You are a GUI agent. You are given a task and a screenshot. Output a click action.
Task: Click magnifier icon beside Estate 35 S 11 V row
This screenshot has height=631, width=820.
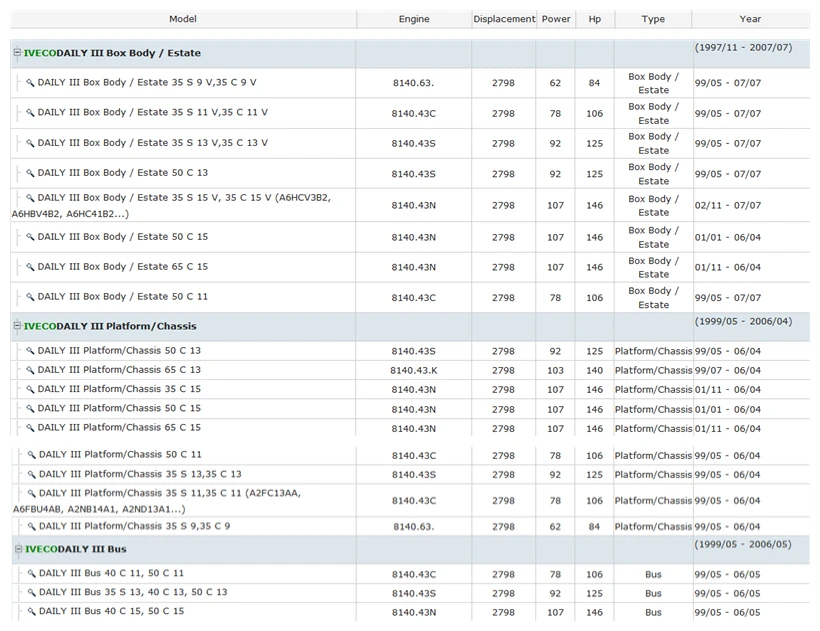tap(30, 112)
